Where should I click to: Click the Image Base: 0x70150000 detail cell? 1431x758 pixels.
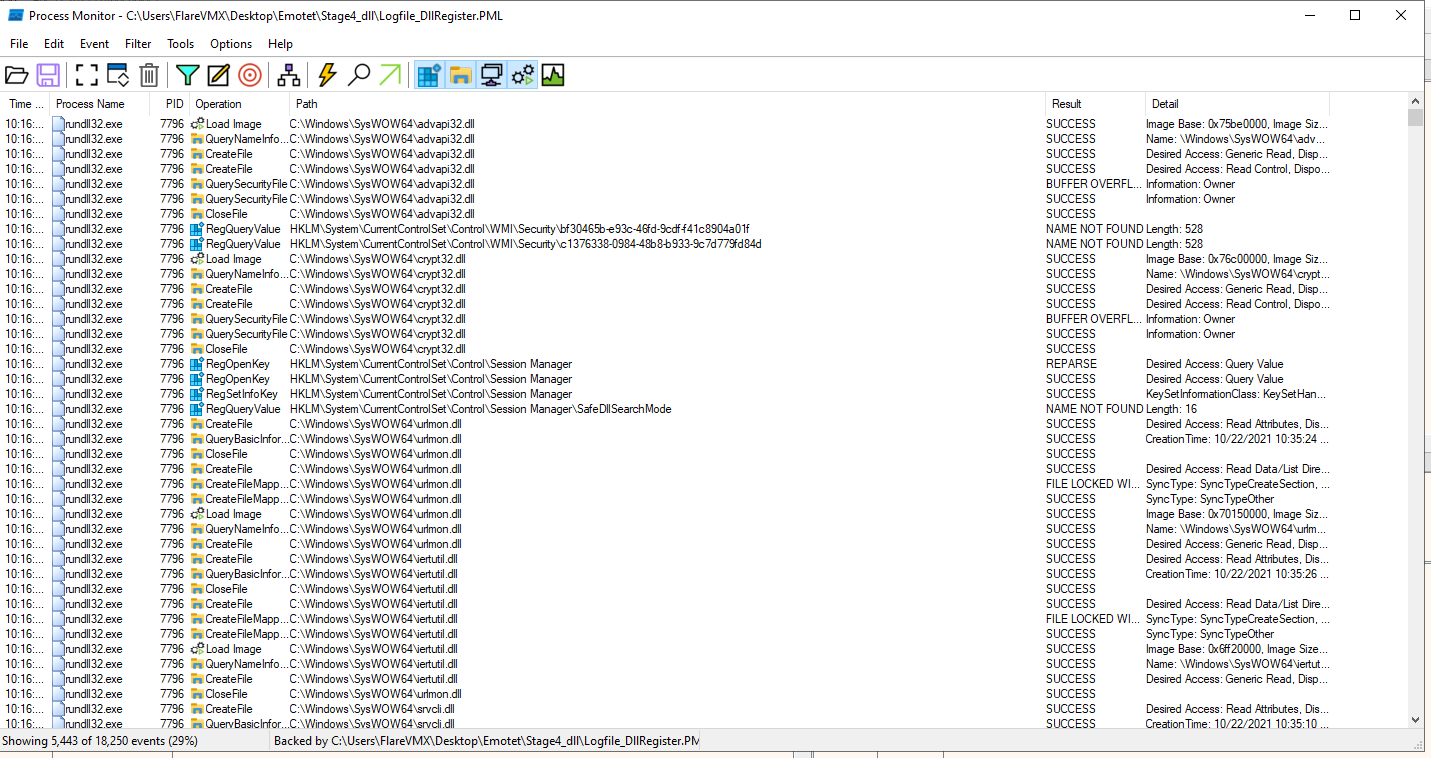(x=1237, y=514)
